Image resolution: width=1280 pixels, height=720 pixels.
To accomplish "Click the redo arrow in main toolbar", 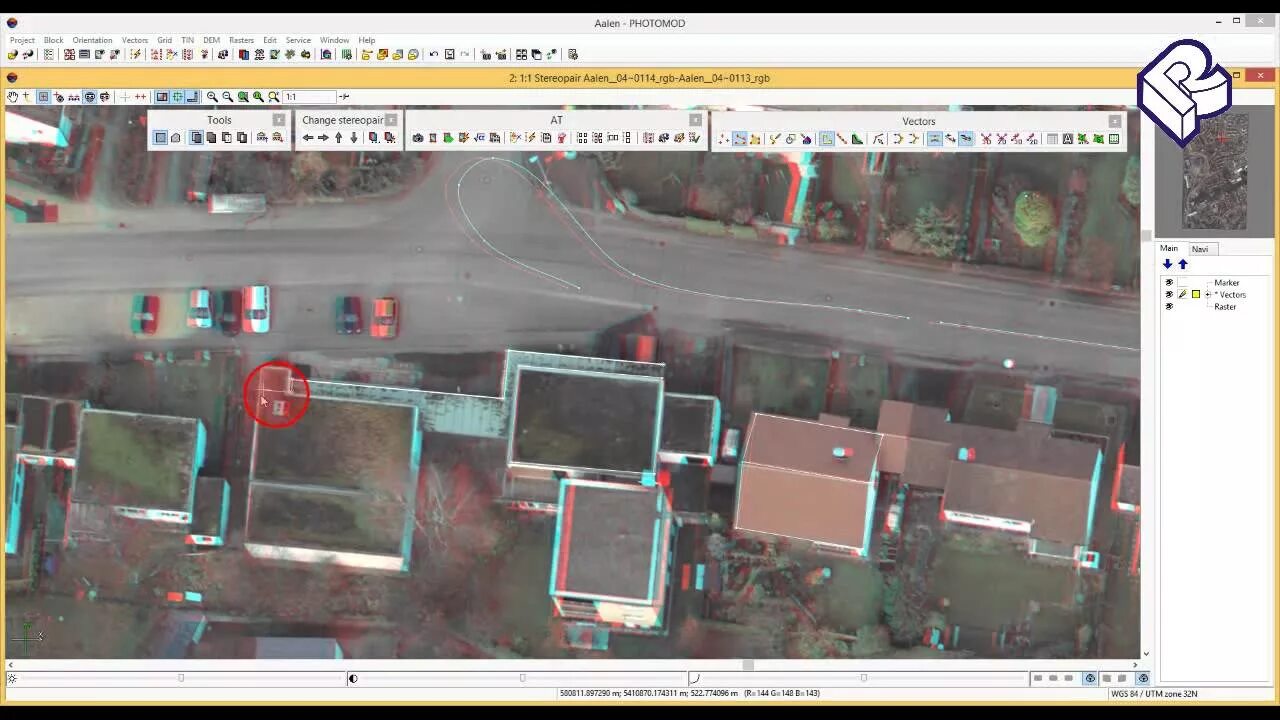I will click(465, 54).
